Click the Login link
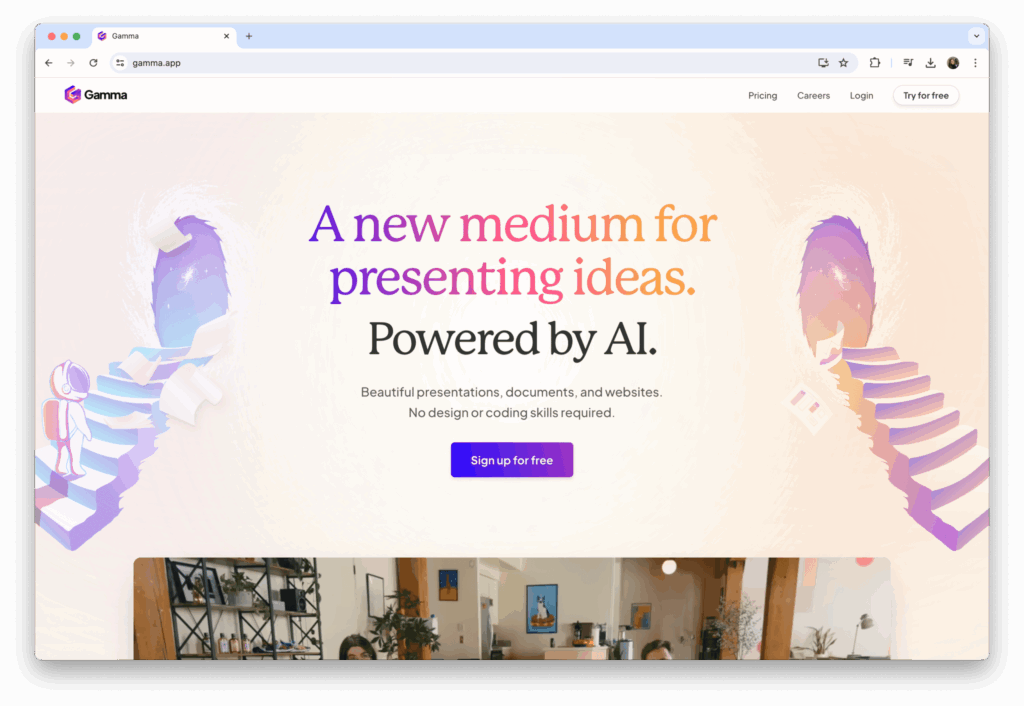 coord(861,95)
